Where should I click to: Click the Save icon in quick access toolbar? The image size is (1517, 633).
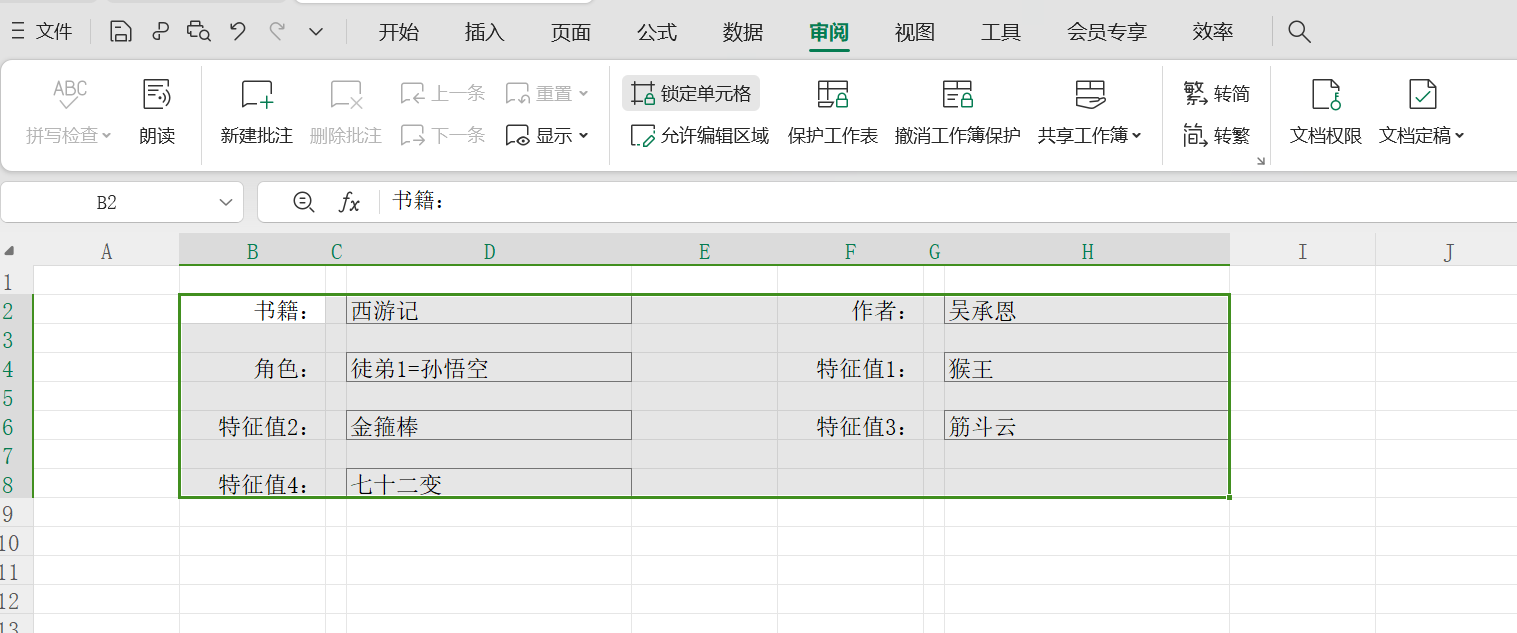pos(121,32)
